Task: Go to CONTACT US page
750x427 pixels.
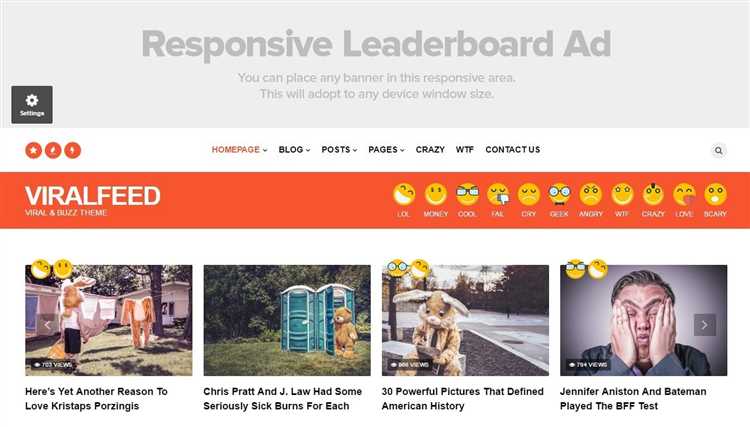Action: 513,150
